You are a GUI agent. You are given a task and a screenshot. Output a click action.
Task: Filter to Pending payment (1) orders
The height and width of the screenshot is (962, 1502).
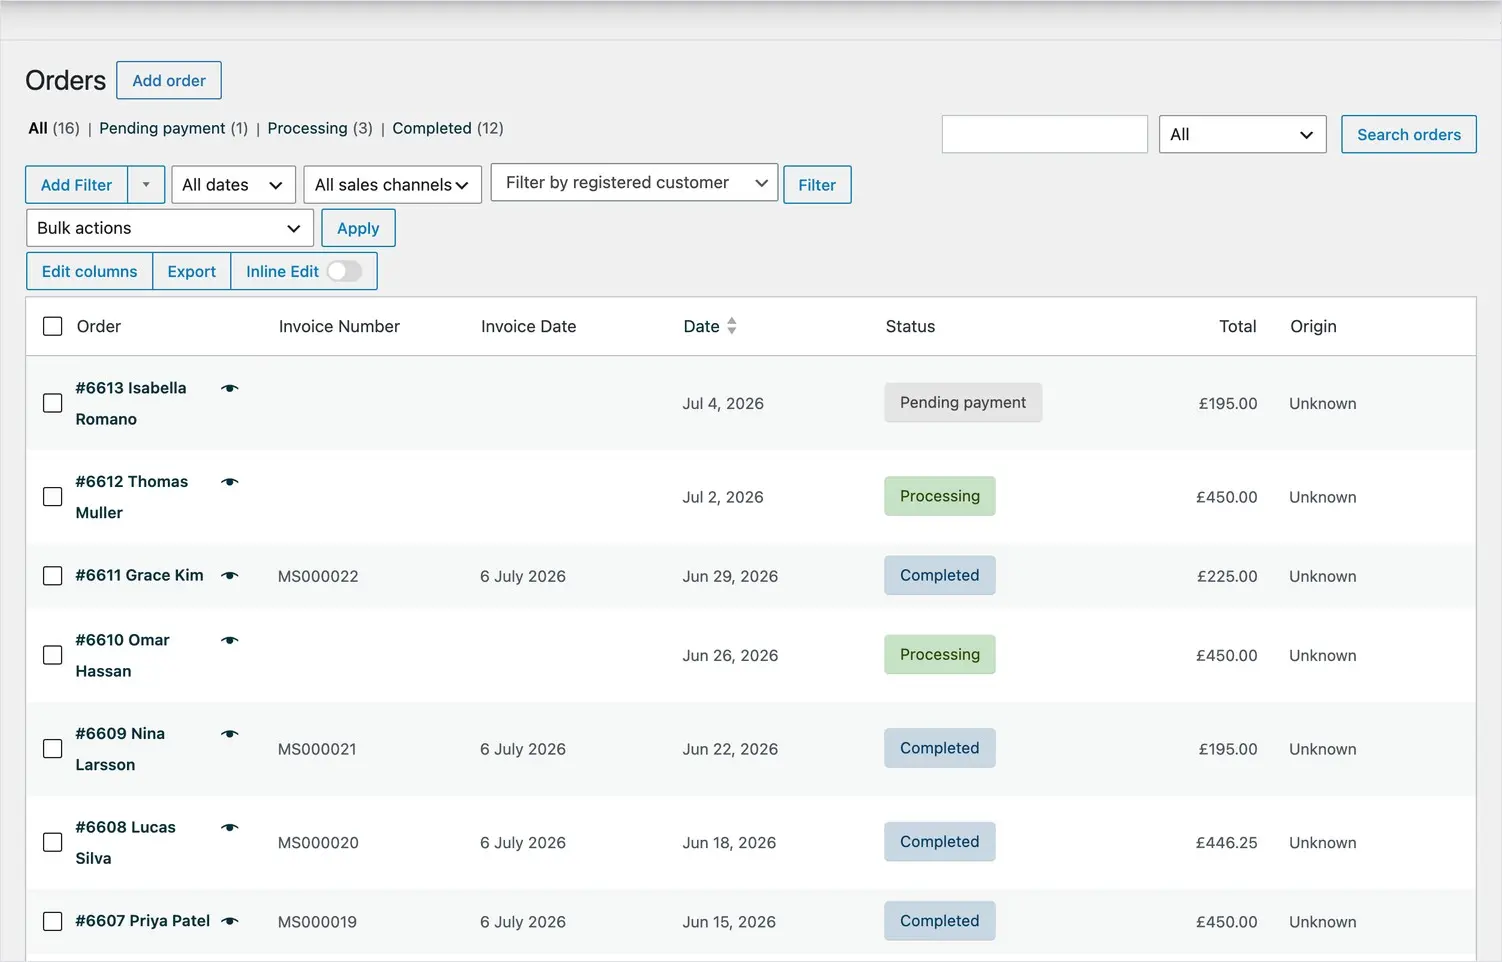[x=173, y=128]
